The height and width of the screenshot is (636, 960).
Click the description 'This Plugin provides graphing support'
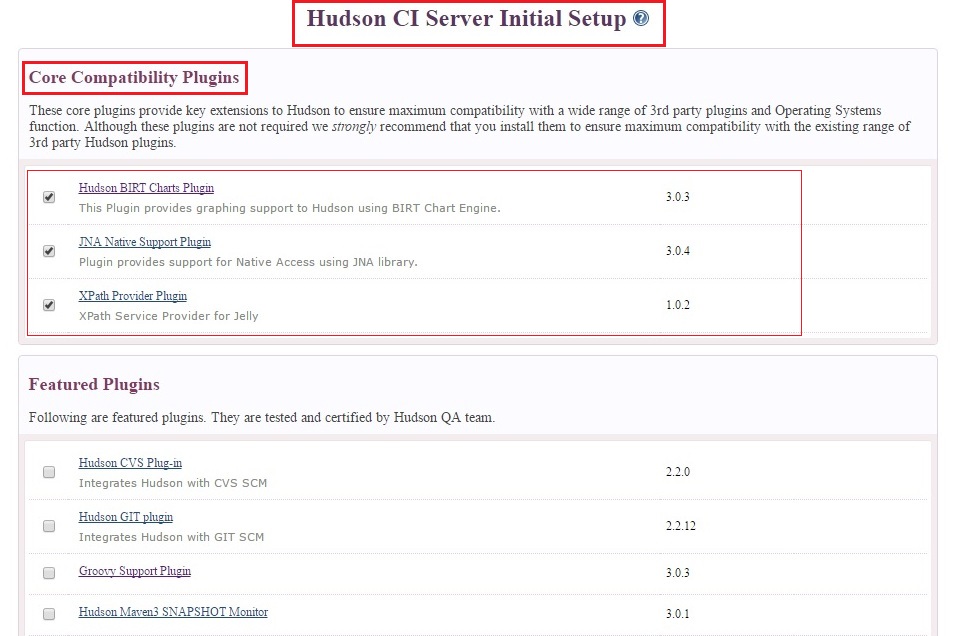[290, 208]
